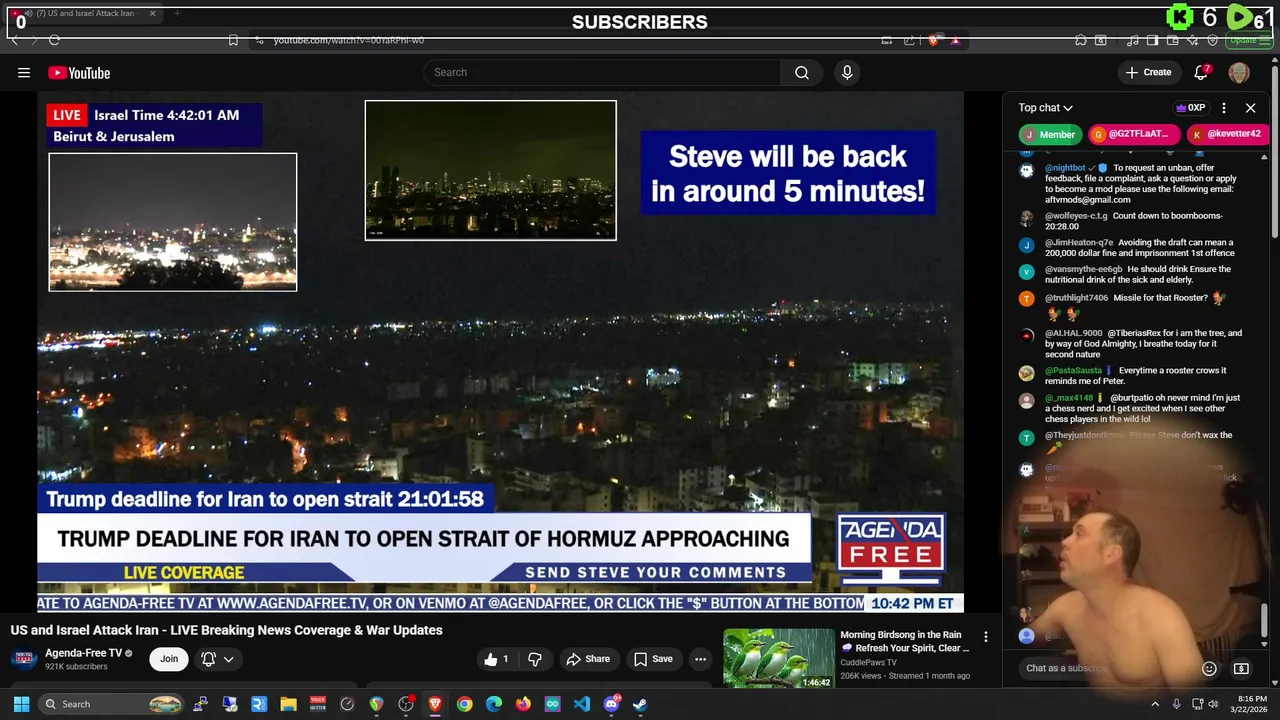Click the @JimHeaton-q7e chat username

point(1079,242)
